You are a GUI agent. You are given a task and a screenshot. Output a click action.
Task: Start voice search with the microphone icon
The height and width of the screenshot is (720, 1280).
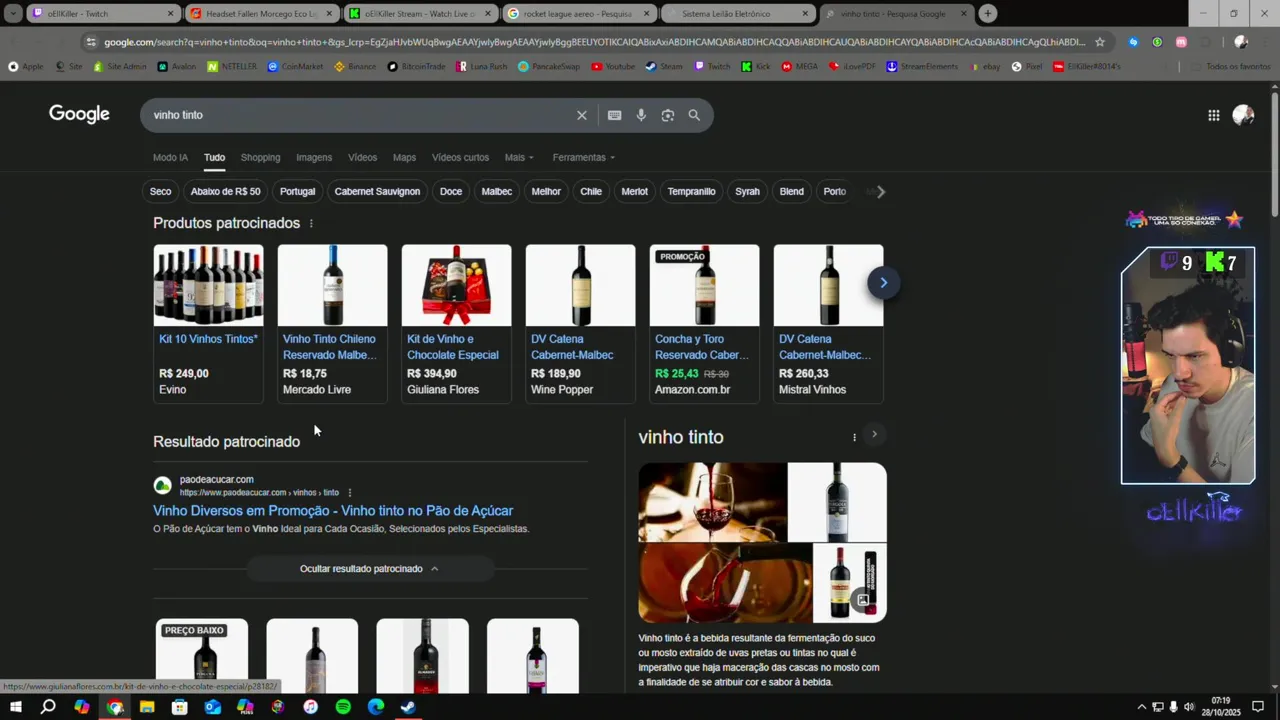coord(641,115)
